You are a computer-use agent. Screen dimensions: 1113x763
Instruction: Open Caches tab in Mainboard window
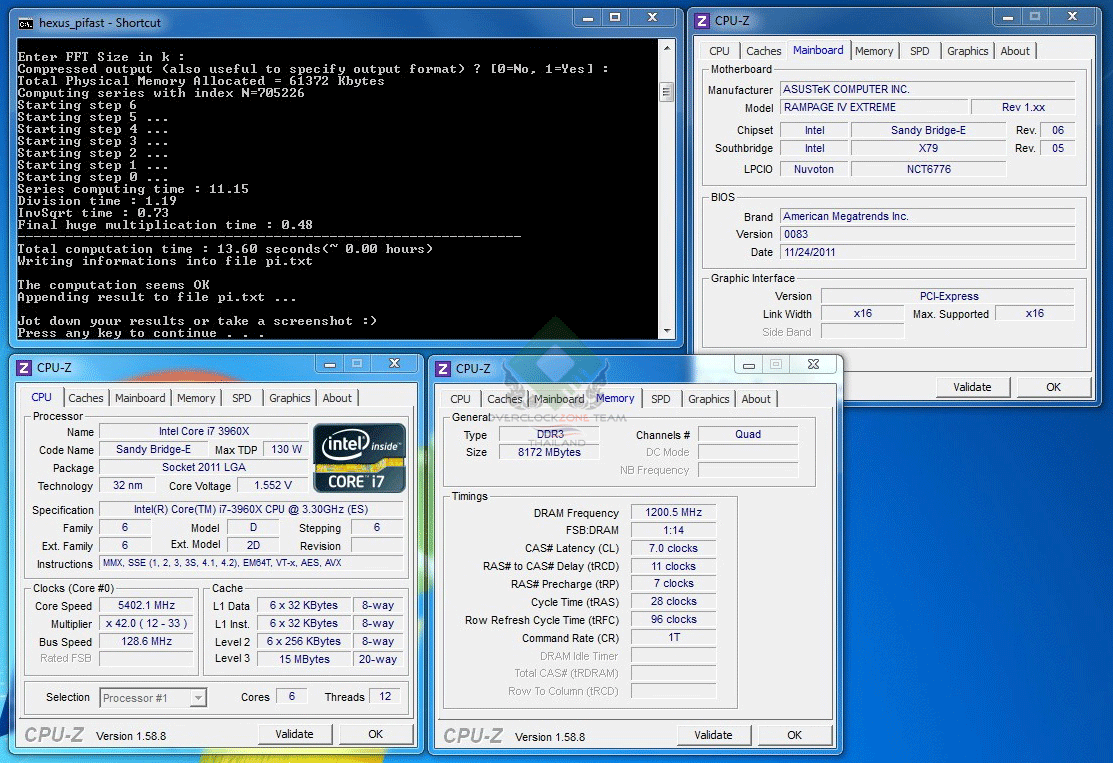click(764, 51)
